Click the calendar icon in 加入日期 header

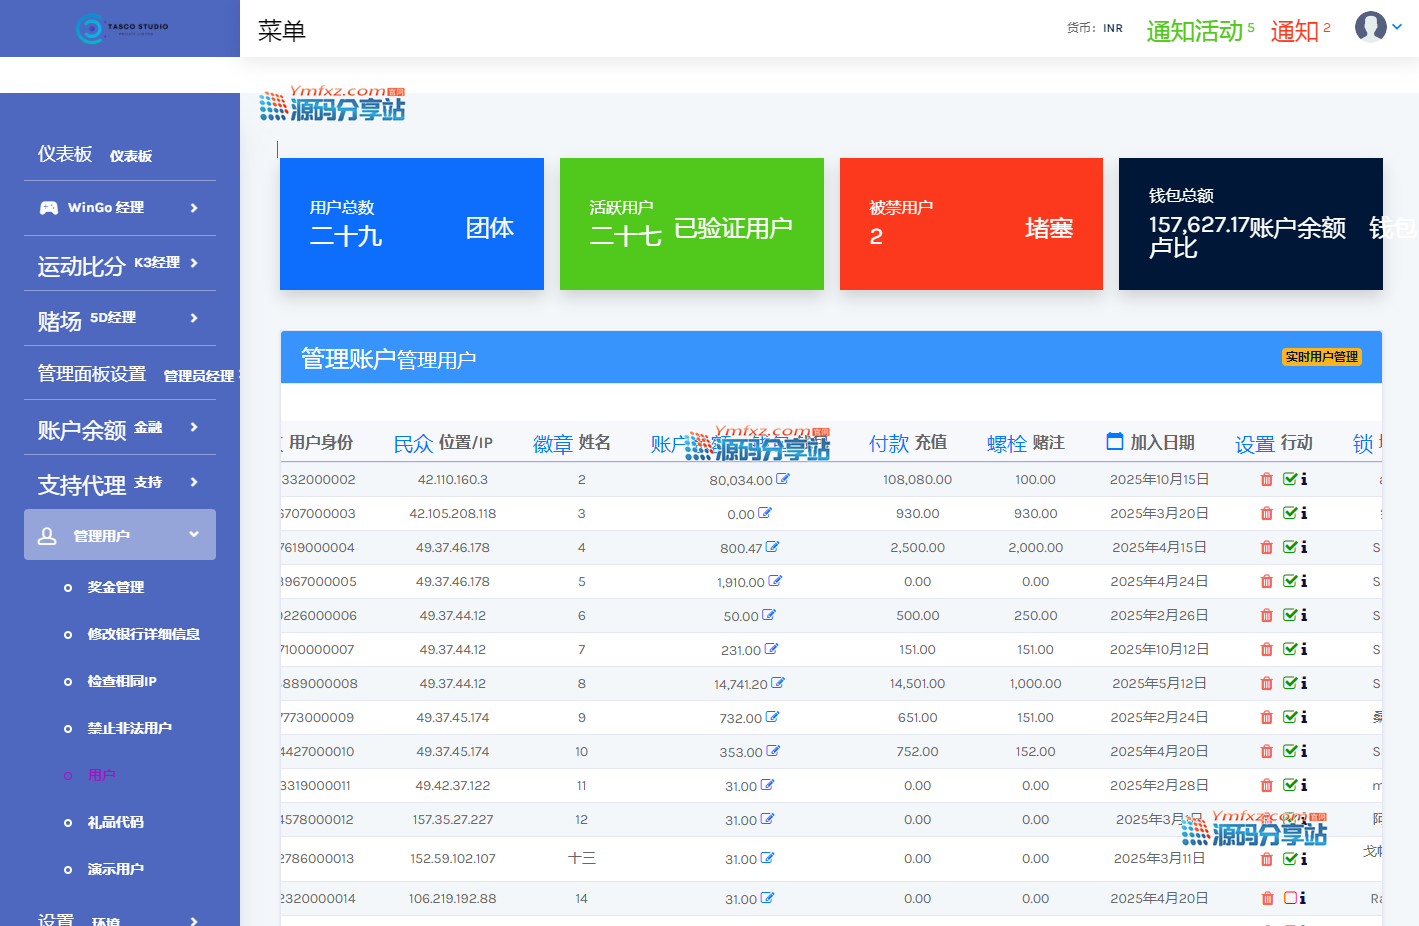(x=1115, y=441)
